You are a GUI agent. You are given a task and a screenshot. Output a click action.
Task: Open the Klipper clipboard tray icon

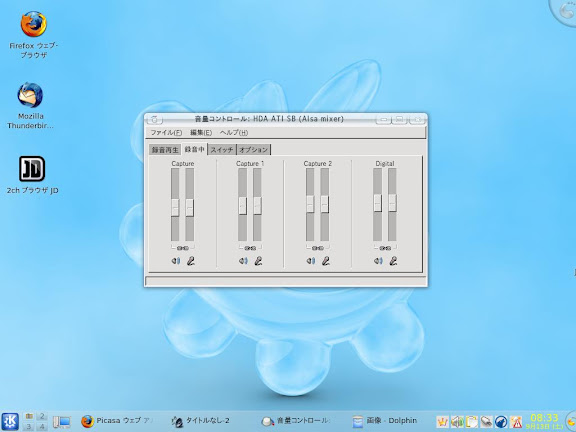point(472,422)
